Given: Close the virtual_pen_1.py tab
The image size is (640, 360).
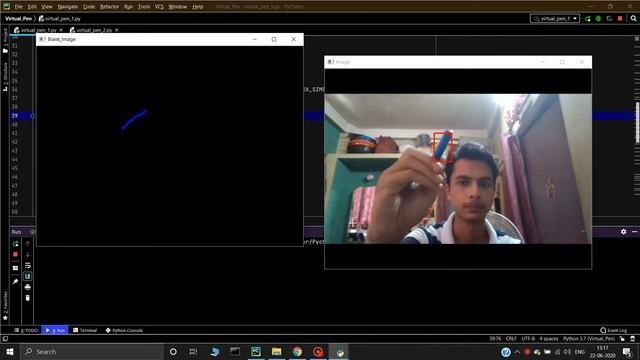Looking at the screenshot, I should 61,30.
